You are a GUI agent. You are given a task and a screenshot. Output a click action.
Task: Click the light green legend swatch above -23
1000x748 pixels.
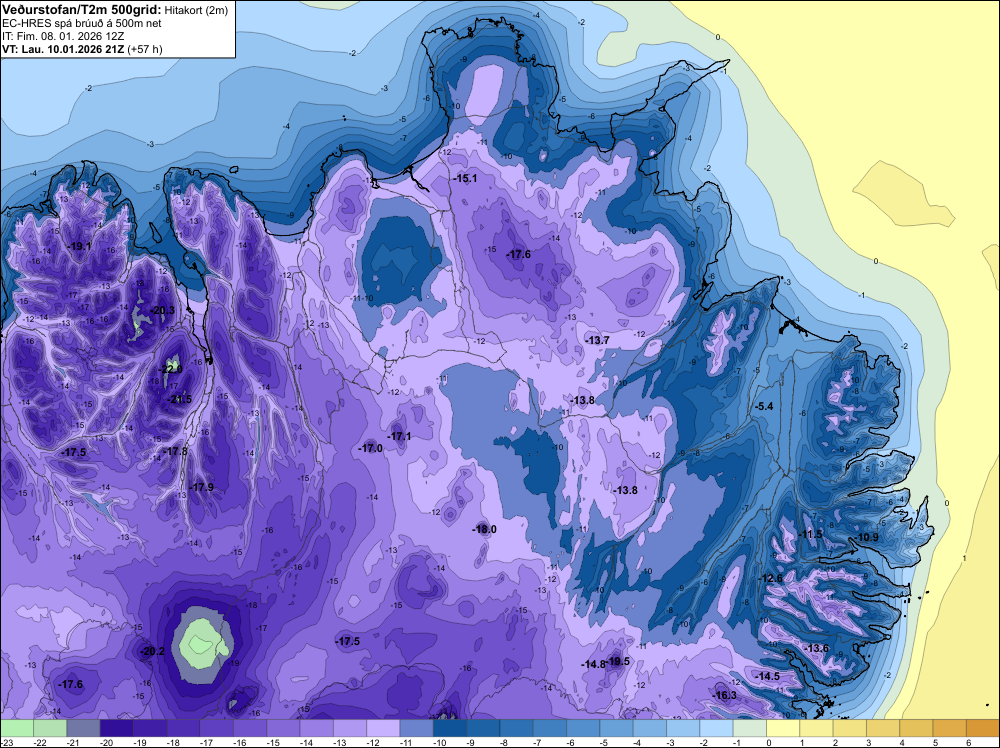(17, 728)
